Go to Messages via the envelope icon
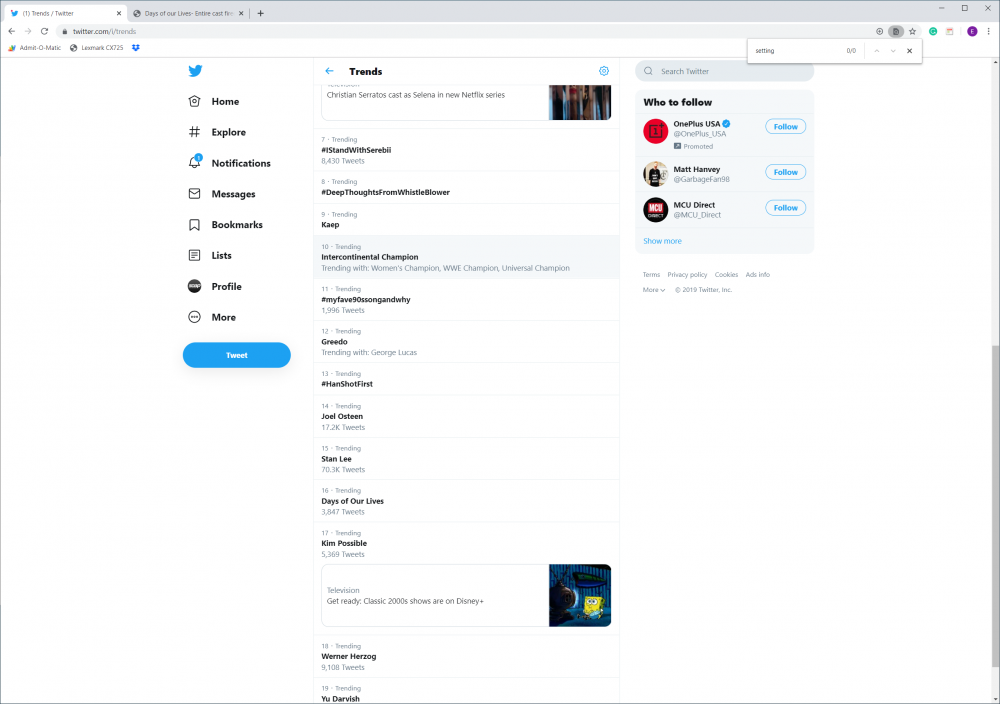This screenshot has height=704, width=1000. click(195, 194)
